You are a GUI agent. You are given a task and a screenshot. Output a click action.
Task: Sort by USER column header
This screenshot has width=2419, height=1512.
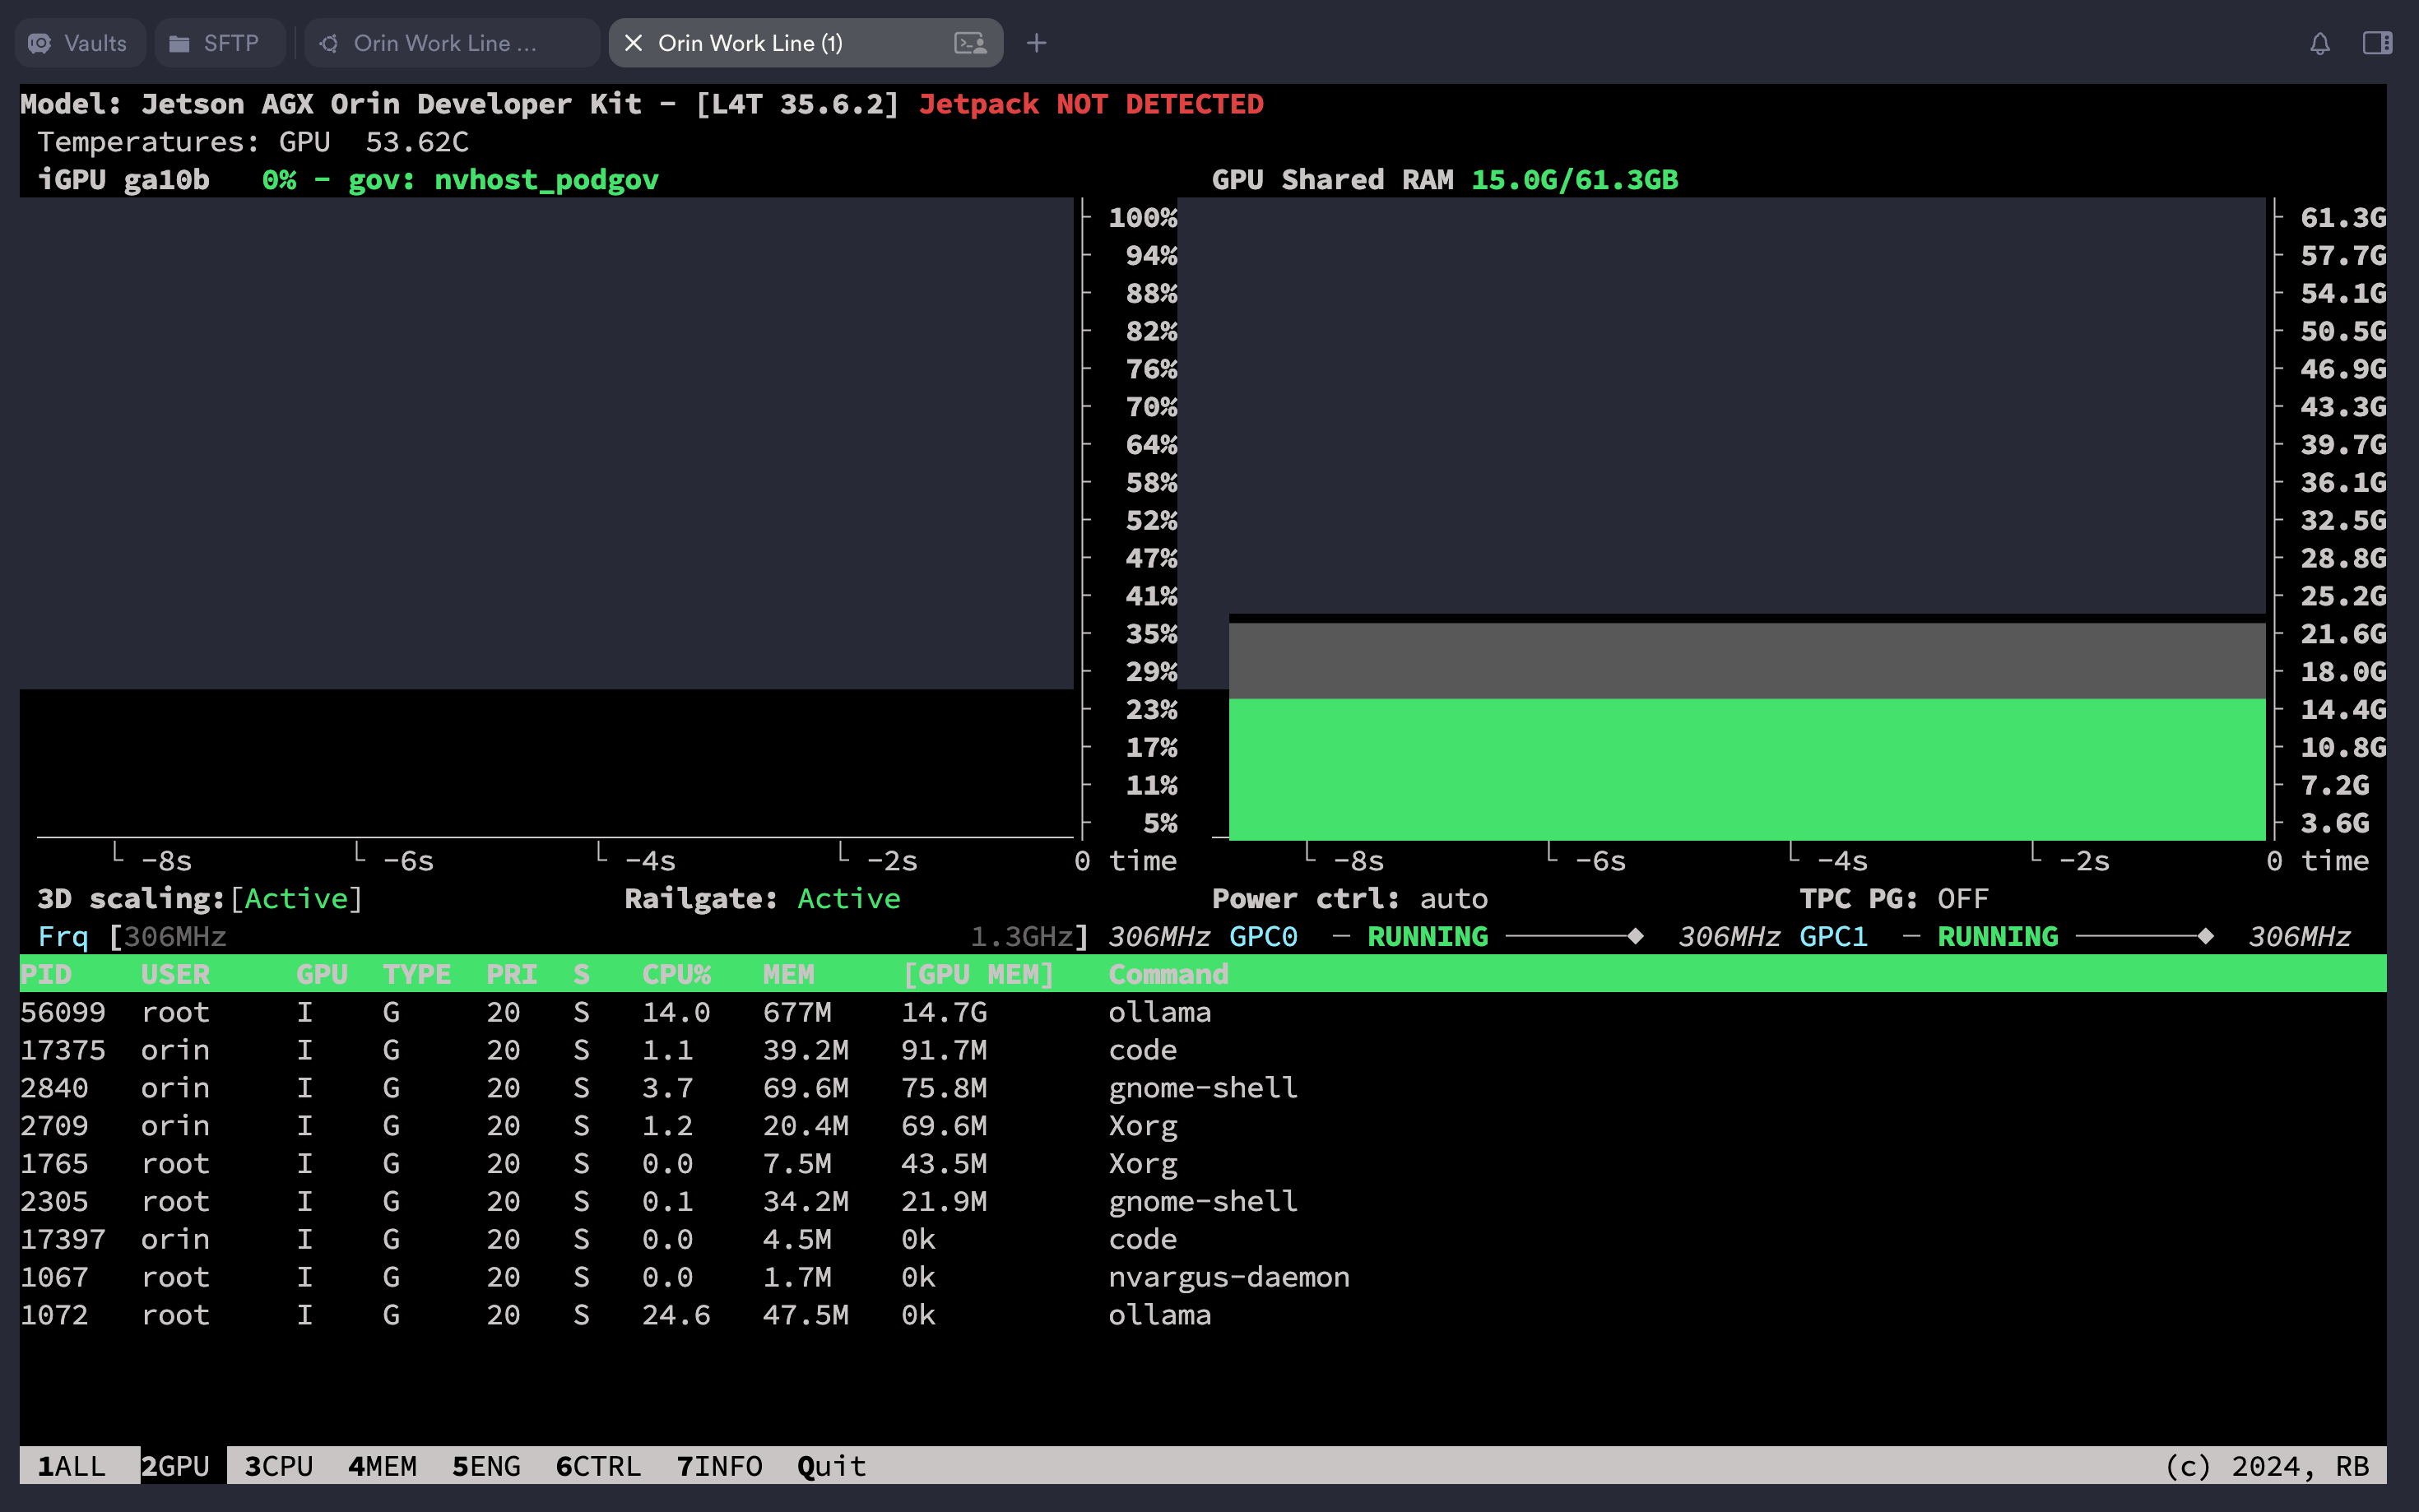click(x=175, y=974)
